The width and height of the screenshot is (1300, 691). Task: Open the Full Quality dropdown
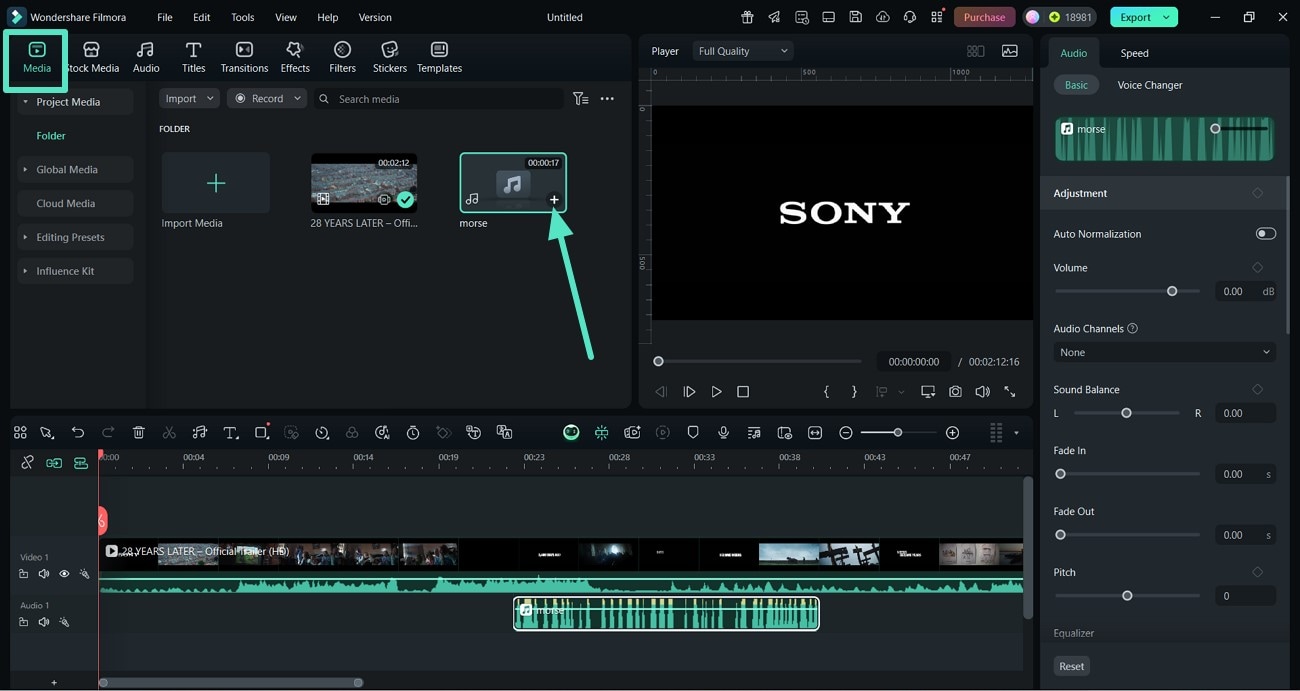(x=742, y=51)
